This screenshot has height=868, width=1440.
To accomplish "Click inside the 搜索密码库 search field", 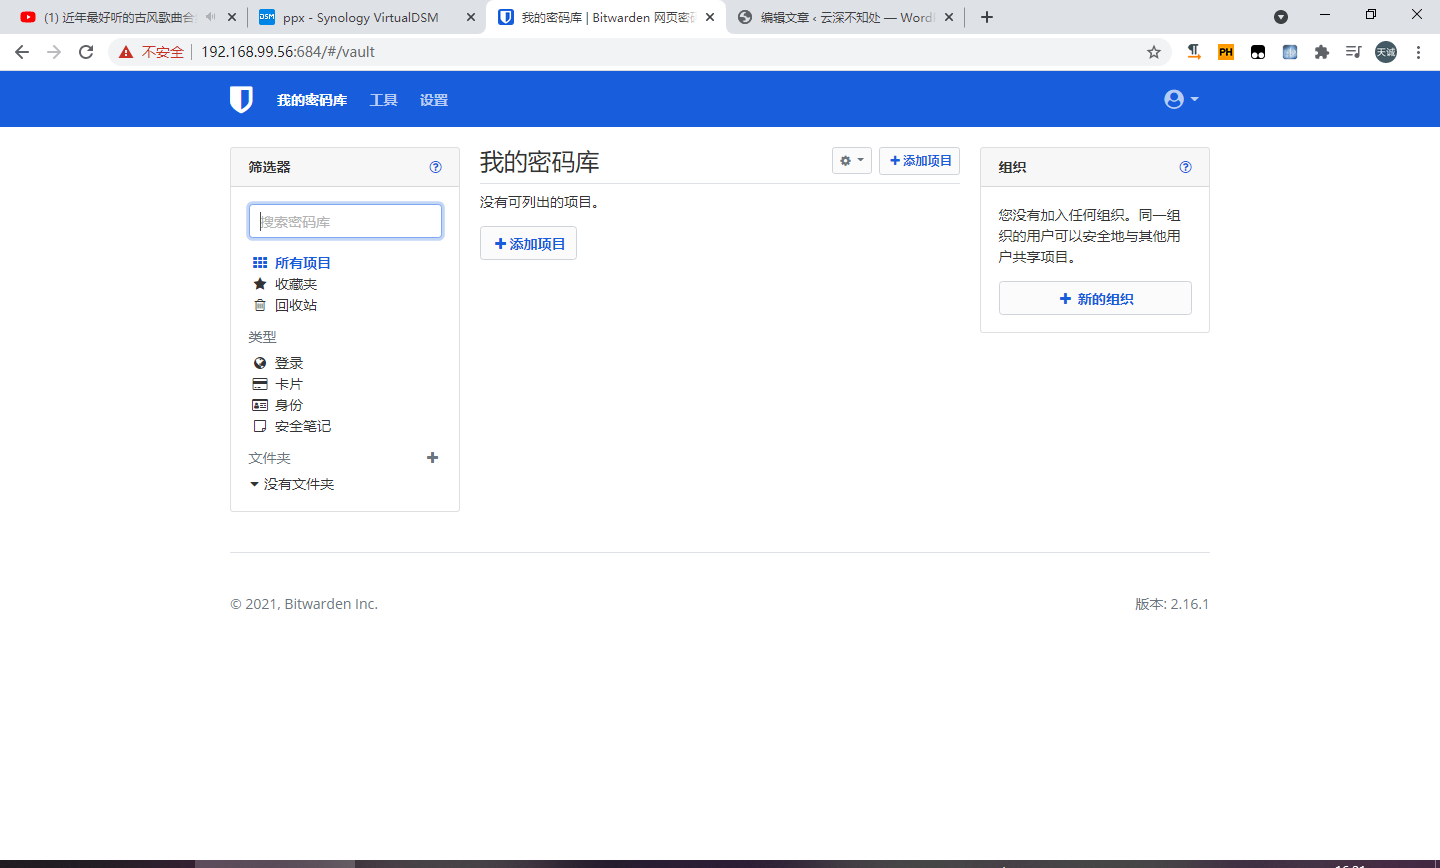I will [345, 220].
